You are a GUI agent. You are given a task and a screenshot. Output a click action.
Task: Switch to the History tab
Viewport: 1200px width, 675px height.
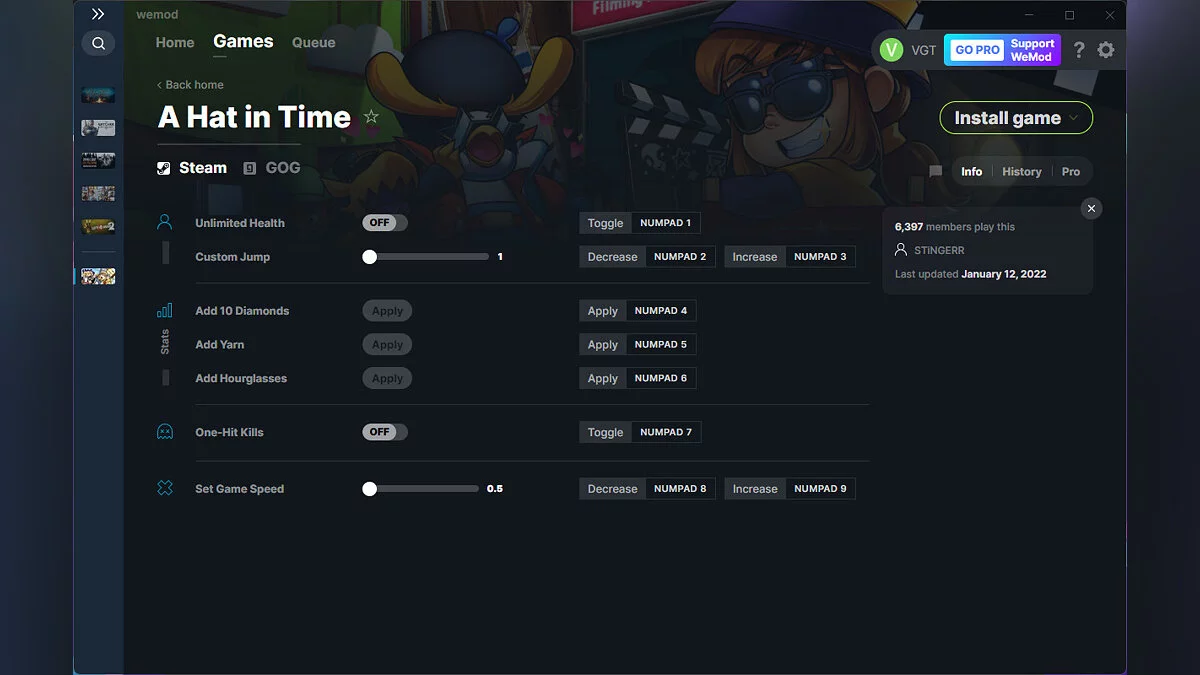coord(1021,171)
